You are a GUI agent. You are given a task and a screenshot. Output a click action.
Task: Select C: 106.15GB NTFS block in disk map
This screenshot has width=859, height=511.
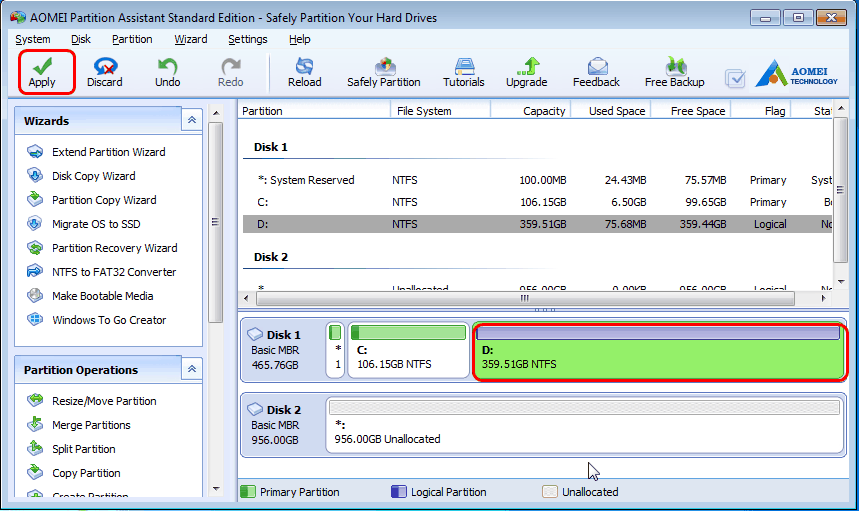(409, 350)
